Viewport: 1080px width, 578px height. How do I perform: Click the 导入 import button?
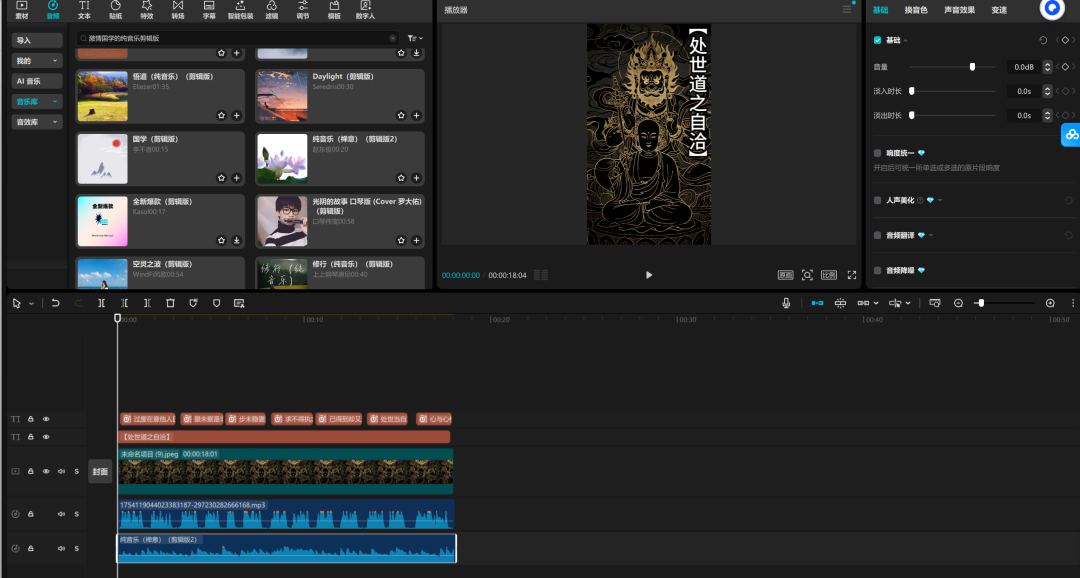[37, 40]
